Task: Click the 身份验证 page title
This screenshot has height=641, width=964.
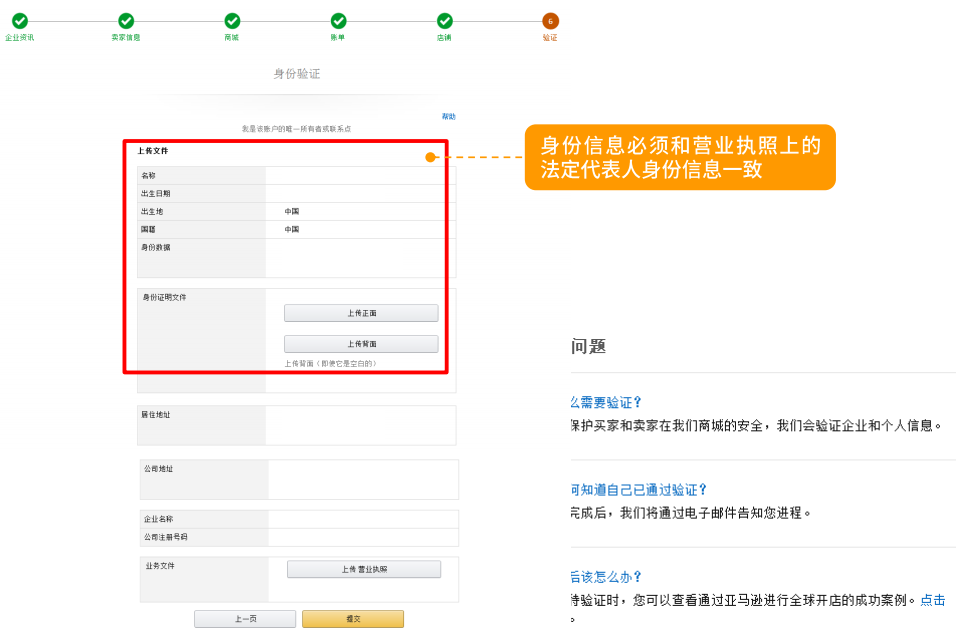Action: [297, 74]
